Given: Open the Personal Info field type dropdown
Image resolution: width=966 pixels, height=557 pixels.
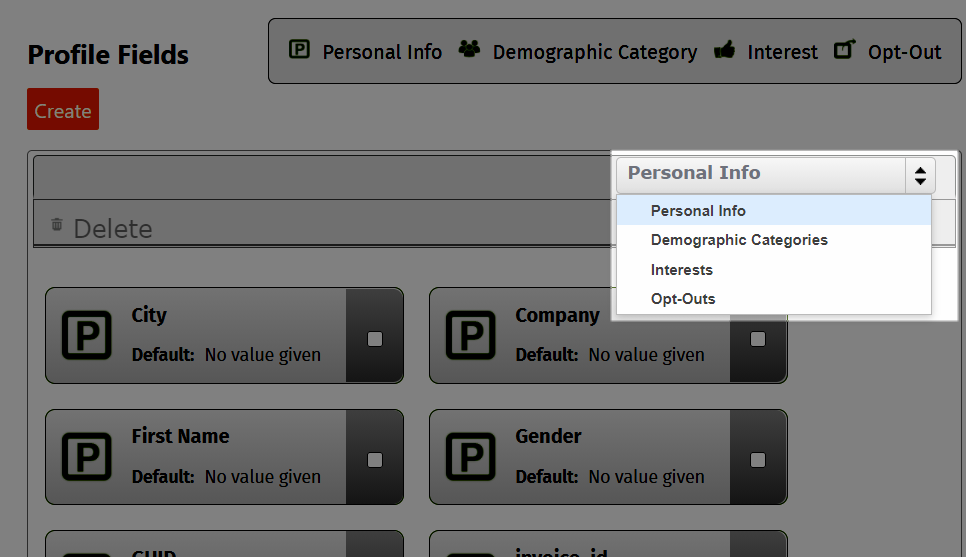Looking at the screenshot, I should pyautogui.click(x=776, y=176).
